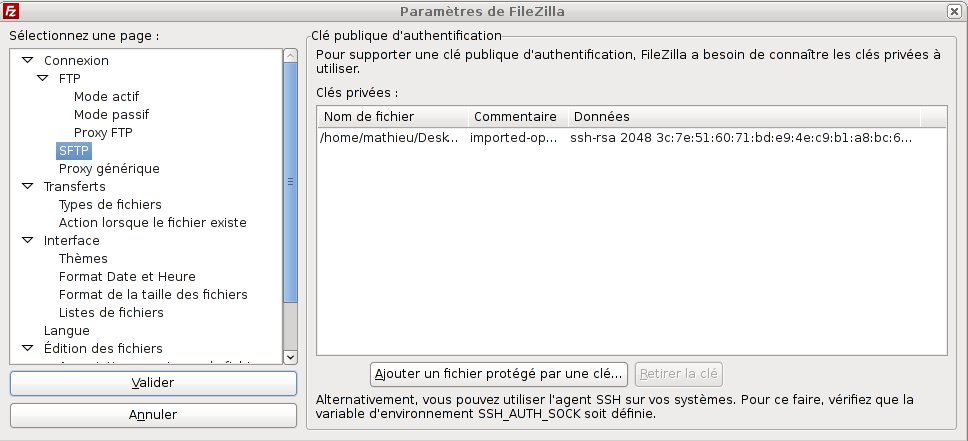
Task: Click the Valider button
Action: coord(153,383)
